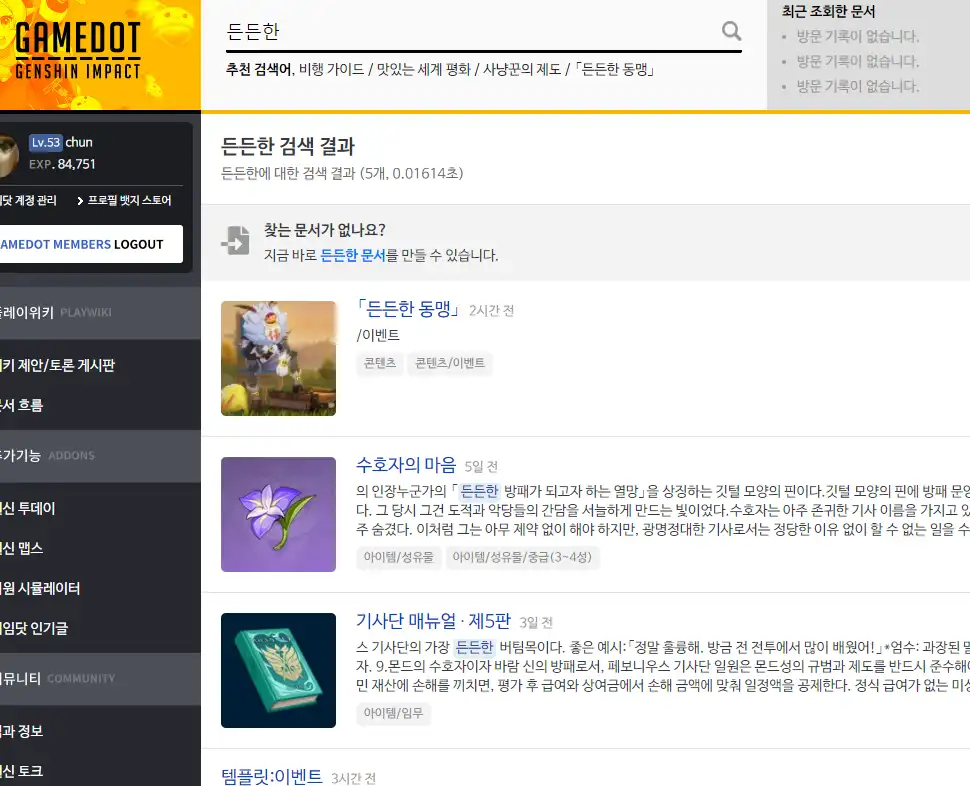Open the 프로필 뱃지 스토어 link
Screen dimensions: 970x786
tap(124, 200)
